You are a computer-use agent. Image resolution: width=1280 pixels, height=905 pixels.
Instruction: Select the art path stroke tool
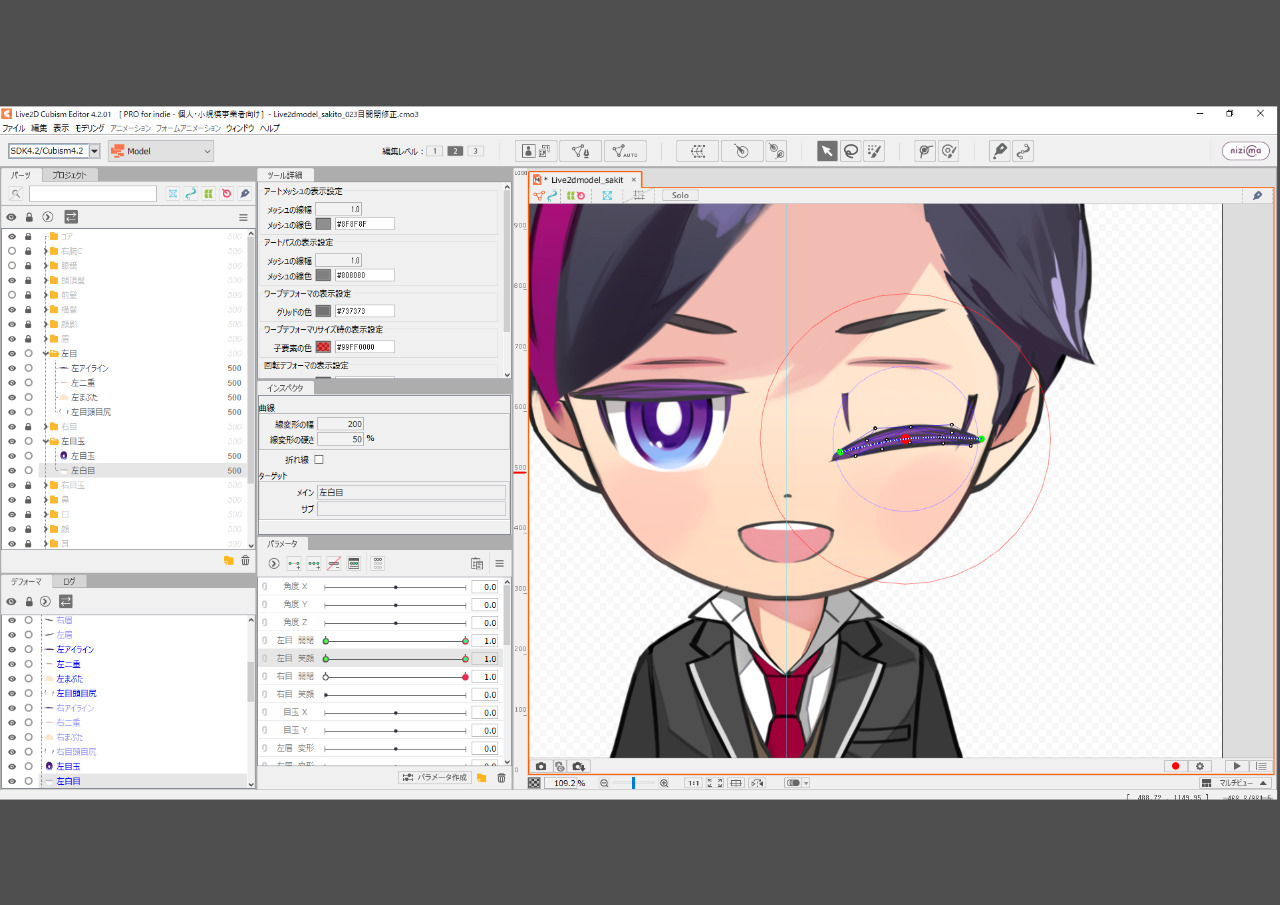[1023, 151]
